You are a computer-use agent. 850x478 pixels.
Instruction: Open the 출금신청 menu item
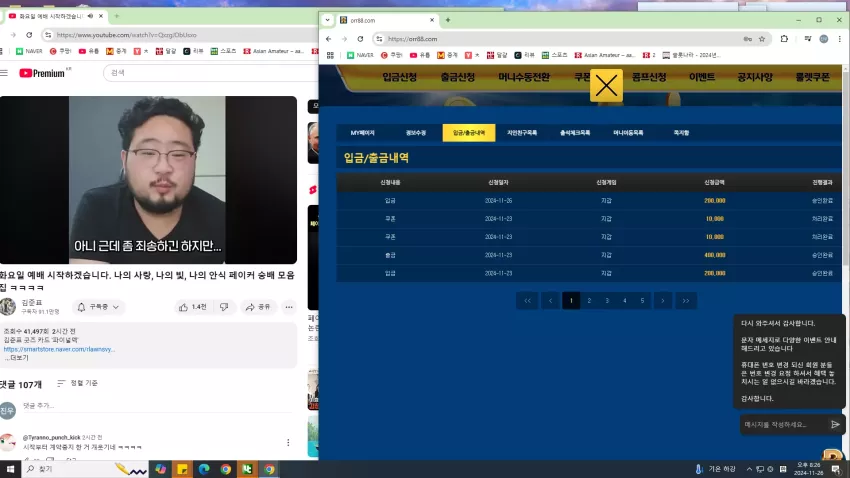click(458, 77)
